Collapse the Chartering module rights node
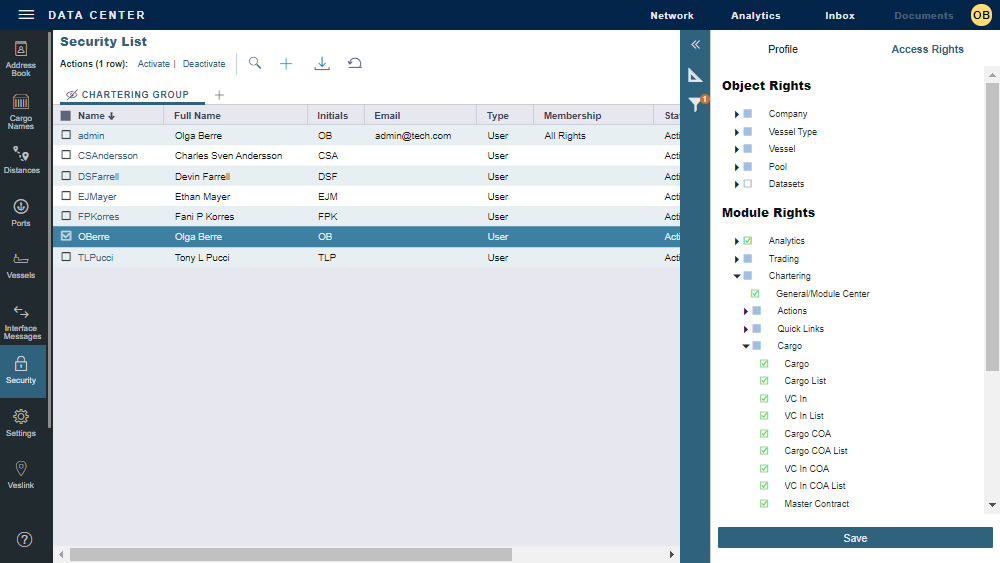Image resolution: width=1000 pixels, height=563 pixels. [737, 276]
